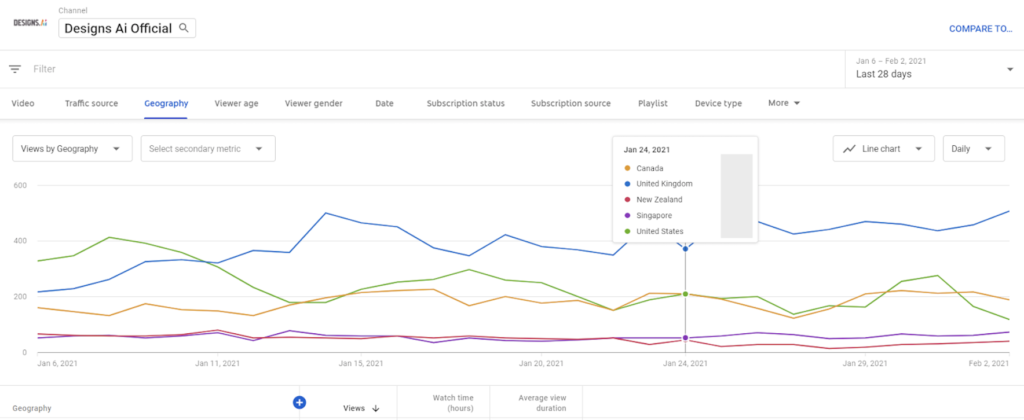Switch to the Traffic source tab

coord(91,103)
